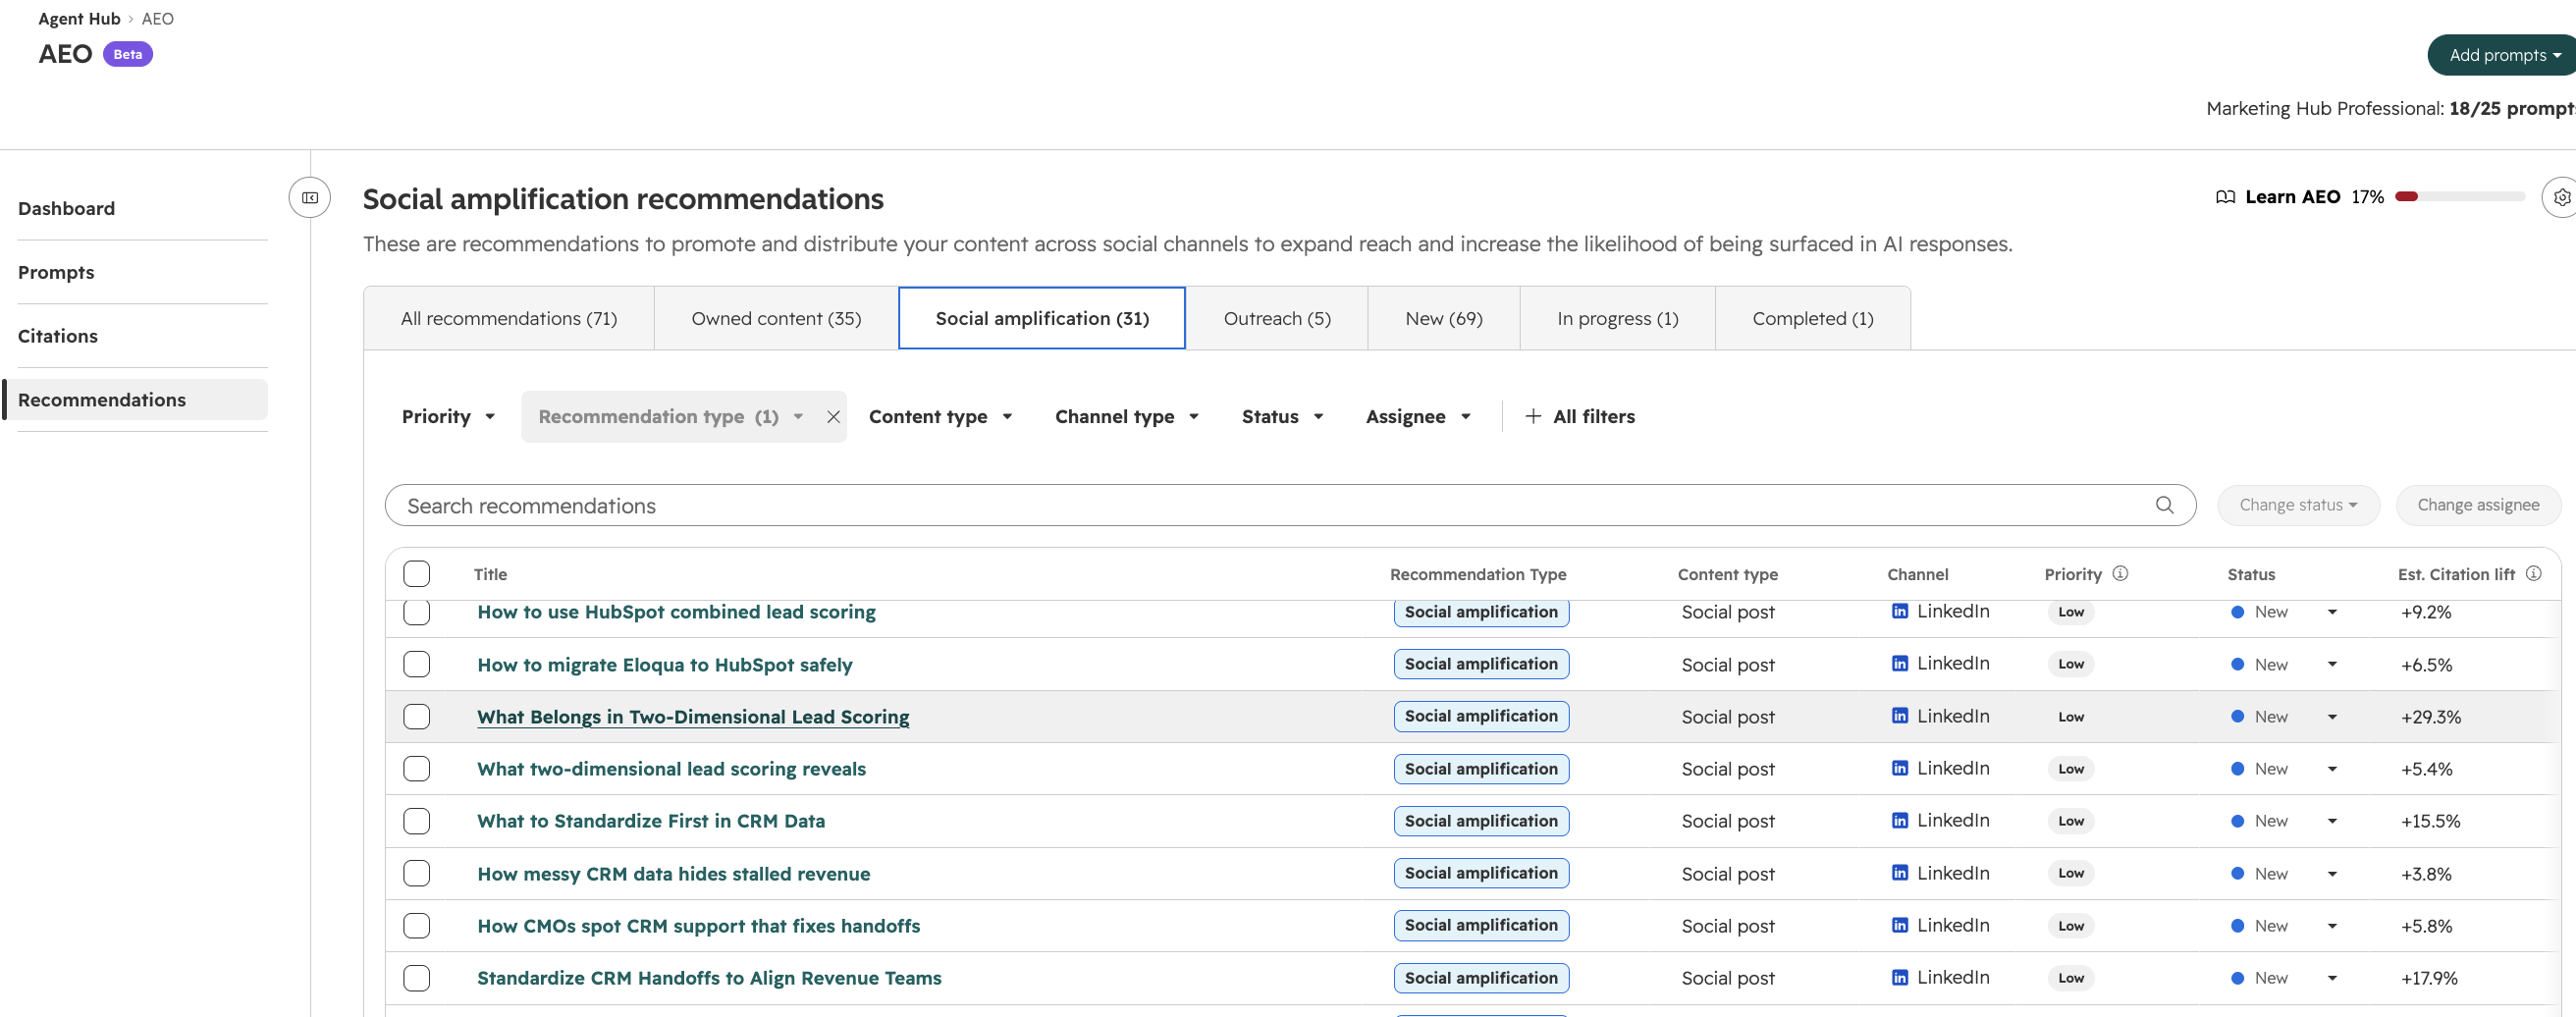Viewport: 2576px width, 1017px height.
Task: Select checkbox for messy CRM data row
Action: (x=417, y=874)
